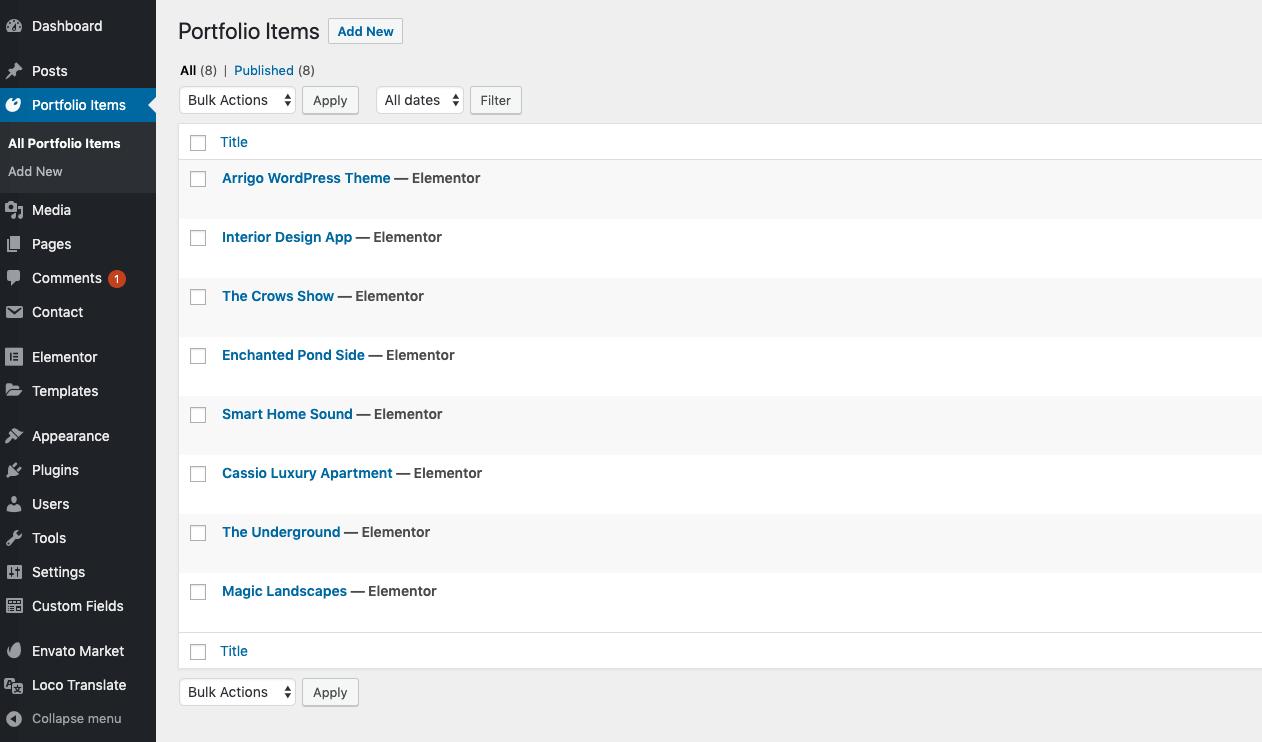Go to the Custom Fields menu
Screen dimensions: 1262x742
77,606
